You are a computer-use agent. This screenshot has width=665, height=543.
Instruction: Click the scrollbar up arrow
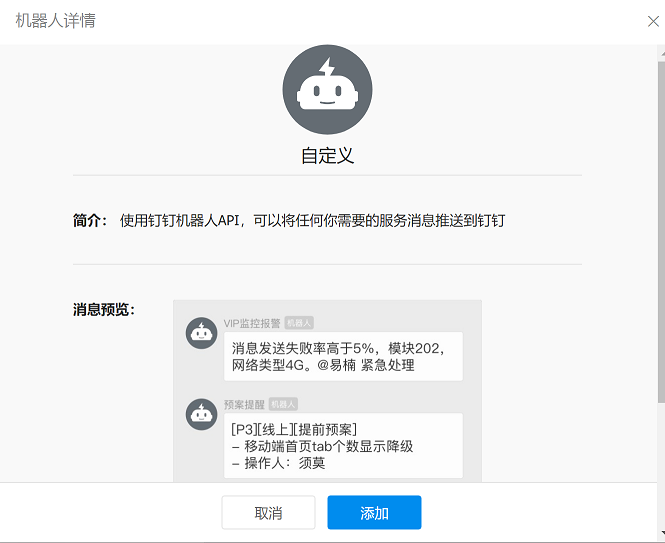tap(662, 53)
